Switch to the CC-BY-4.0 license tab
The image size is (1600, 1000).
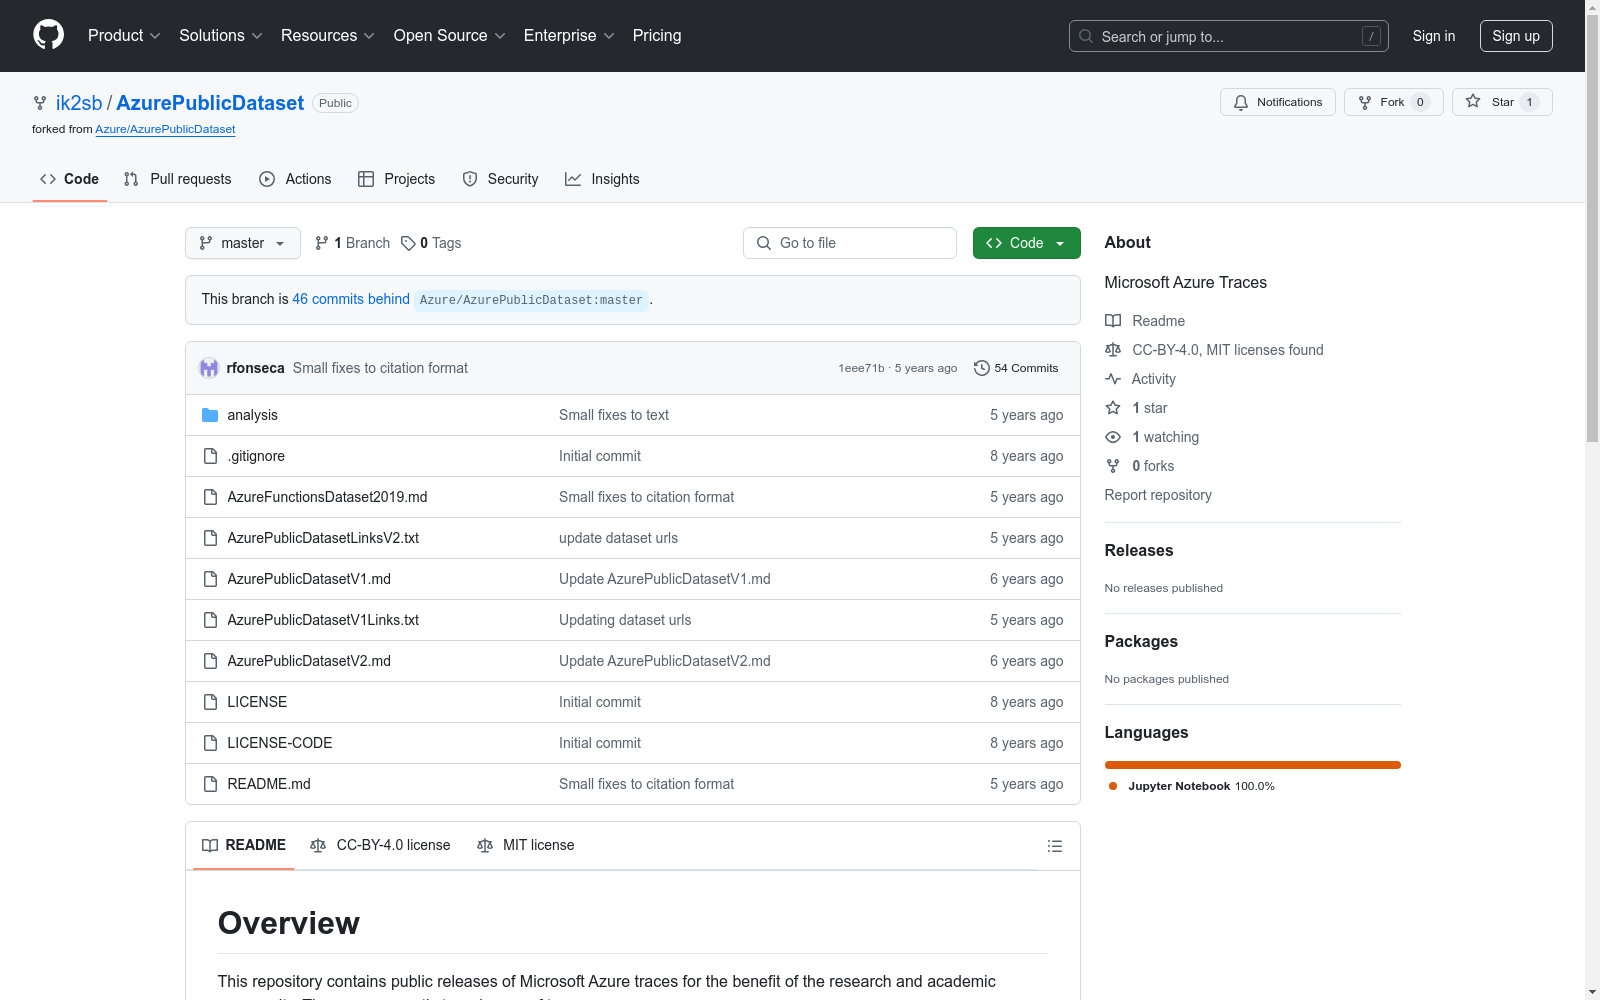(x=380, y=846)
